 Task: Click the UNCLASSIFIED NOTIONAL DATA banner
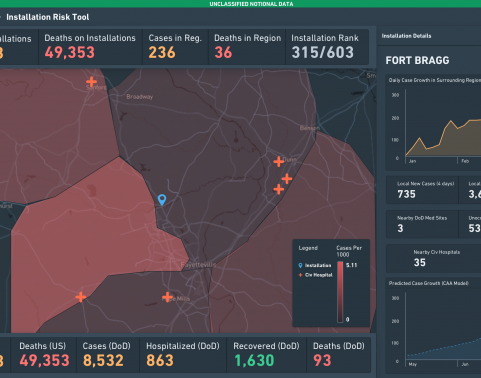(251, 4)
